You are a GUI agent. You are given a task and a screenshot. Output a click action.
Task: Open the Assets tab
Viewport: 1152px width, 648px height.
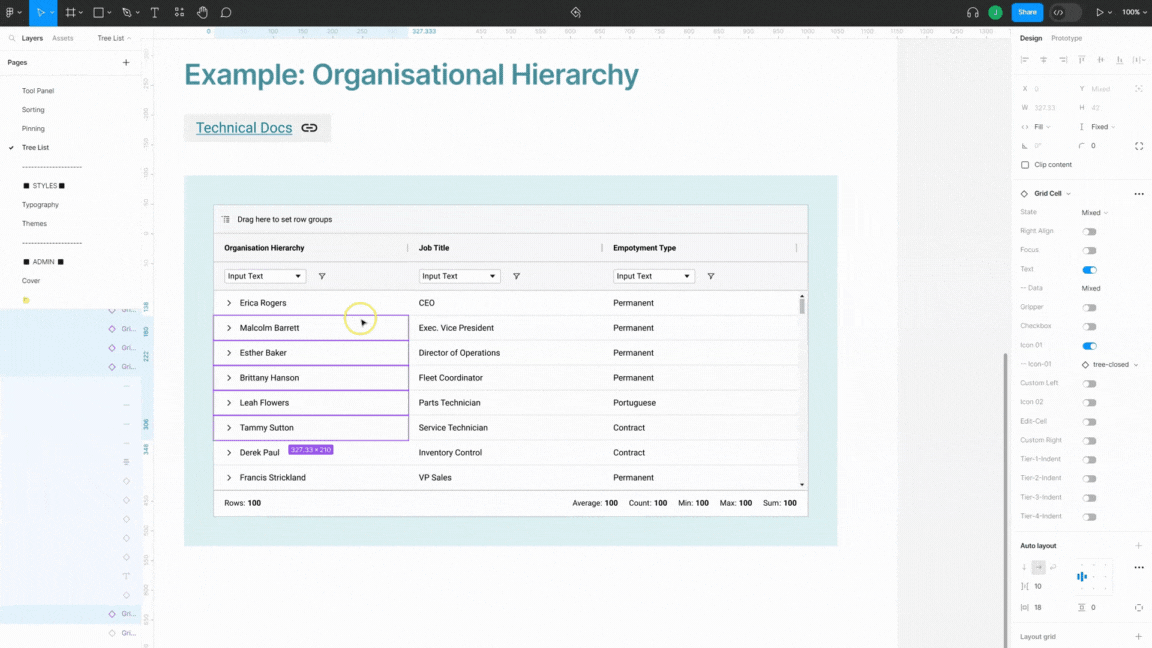[62, 38]
